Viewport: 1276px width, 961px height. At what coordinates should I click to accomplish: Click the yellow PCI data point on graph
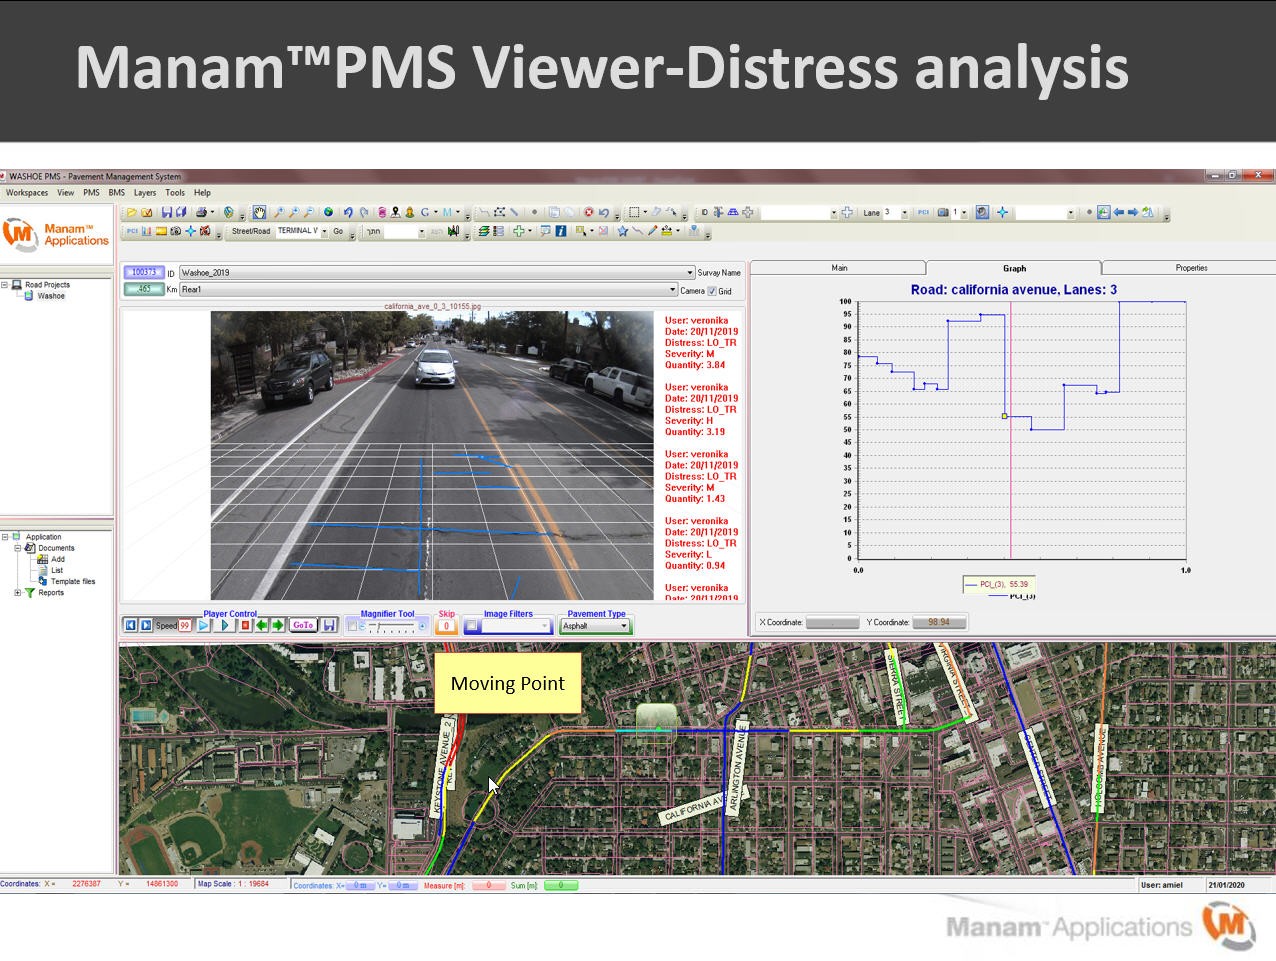point(1005,416)
